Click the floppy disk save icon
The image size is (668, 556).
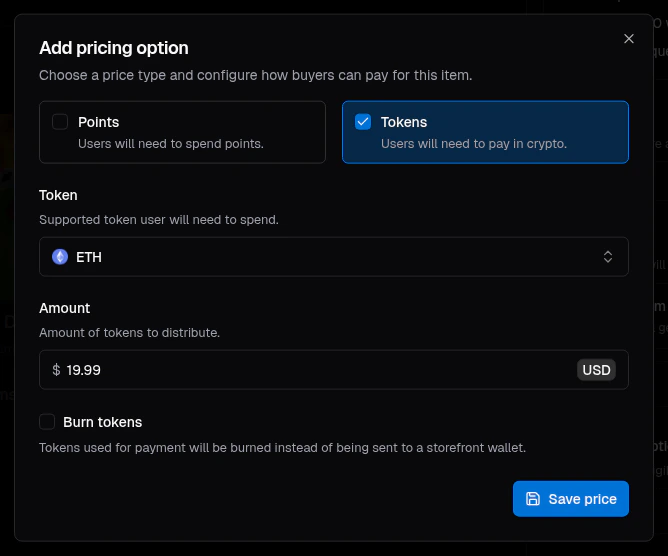click(x=533, y=499)
